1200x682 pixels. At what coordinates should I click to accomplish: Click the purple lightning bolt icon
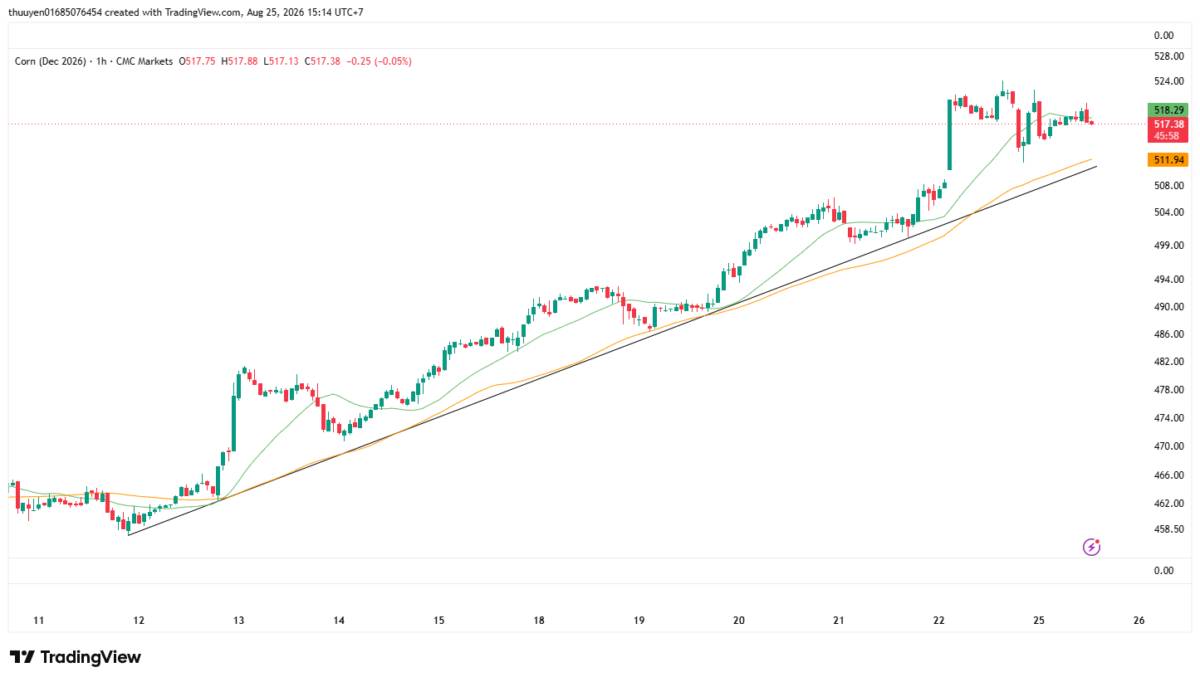pos(1092,546)
